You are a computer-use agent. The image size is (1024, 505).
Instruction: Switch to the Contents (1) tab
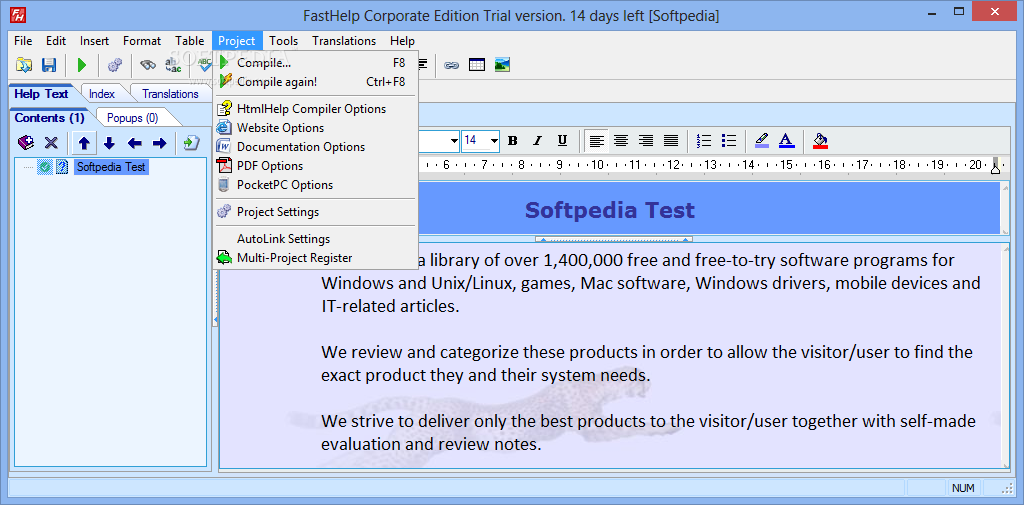(50, 118)
